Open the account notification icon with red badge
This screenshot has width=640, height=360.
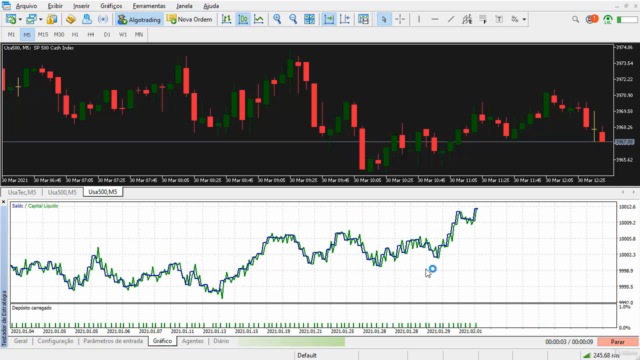(591, 19)
